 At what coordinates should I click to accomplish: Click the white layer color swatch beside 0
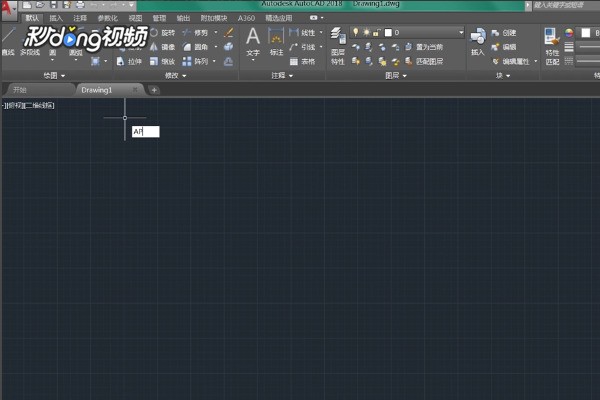(x=388, y=33)
